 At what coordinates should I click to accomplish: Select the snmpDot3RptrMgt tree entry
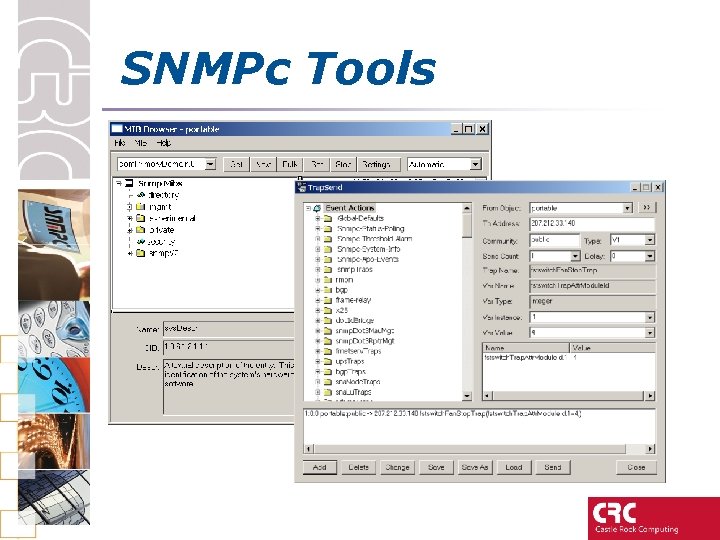(x=365, y=341)
